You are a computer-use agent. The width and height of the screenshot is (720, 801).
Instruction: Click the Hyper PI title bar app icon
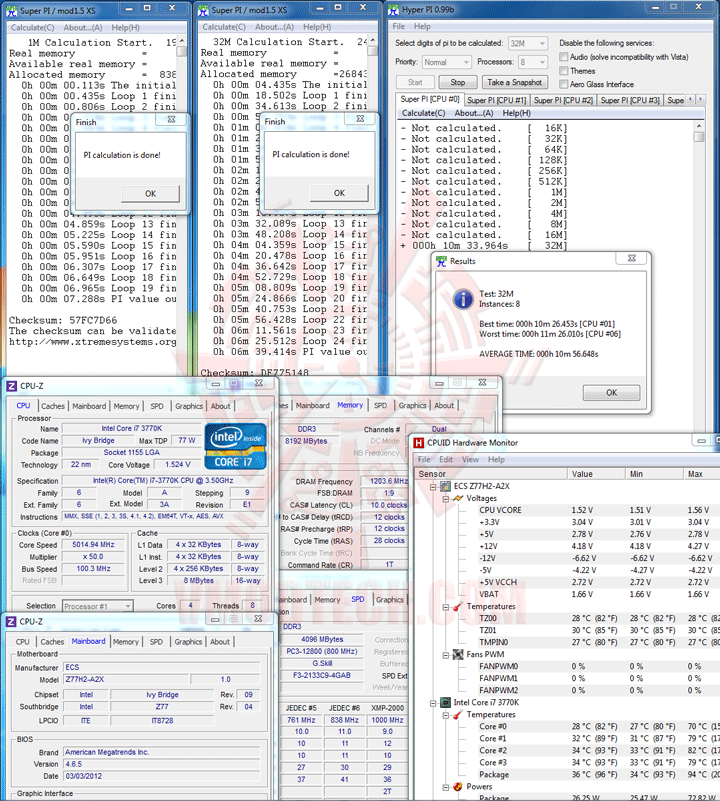(x=393, y=10)
